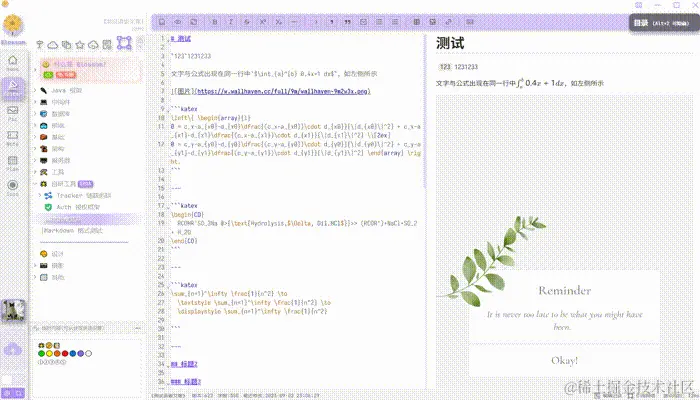Viewport: 700px width, 400px height.
Task: Select the yellow color circle
Action: [50, 354]
